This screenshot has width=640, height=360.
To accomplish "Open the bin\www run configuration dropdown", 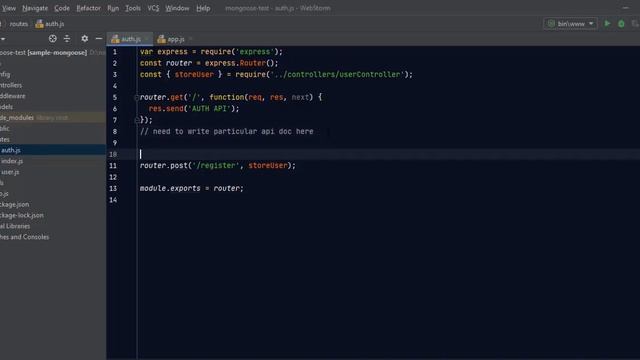I will point(571,24).
